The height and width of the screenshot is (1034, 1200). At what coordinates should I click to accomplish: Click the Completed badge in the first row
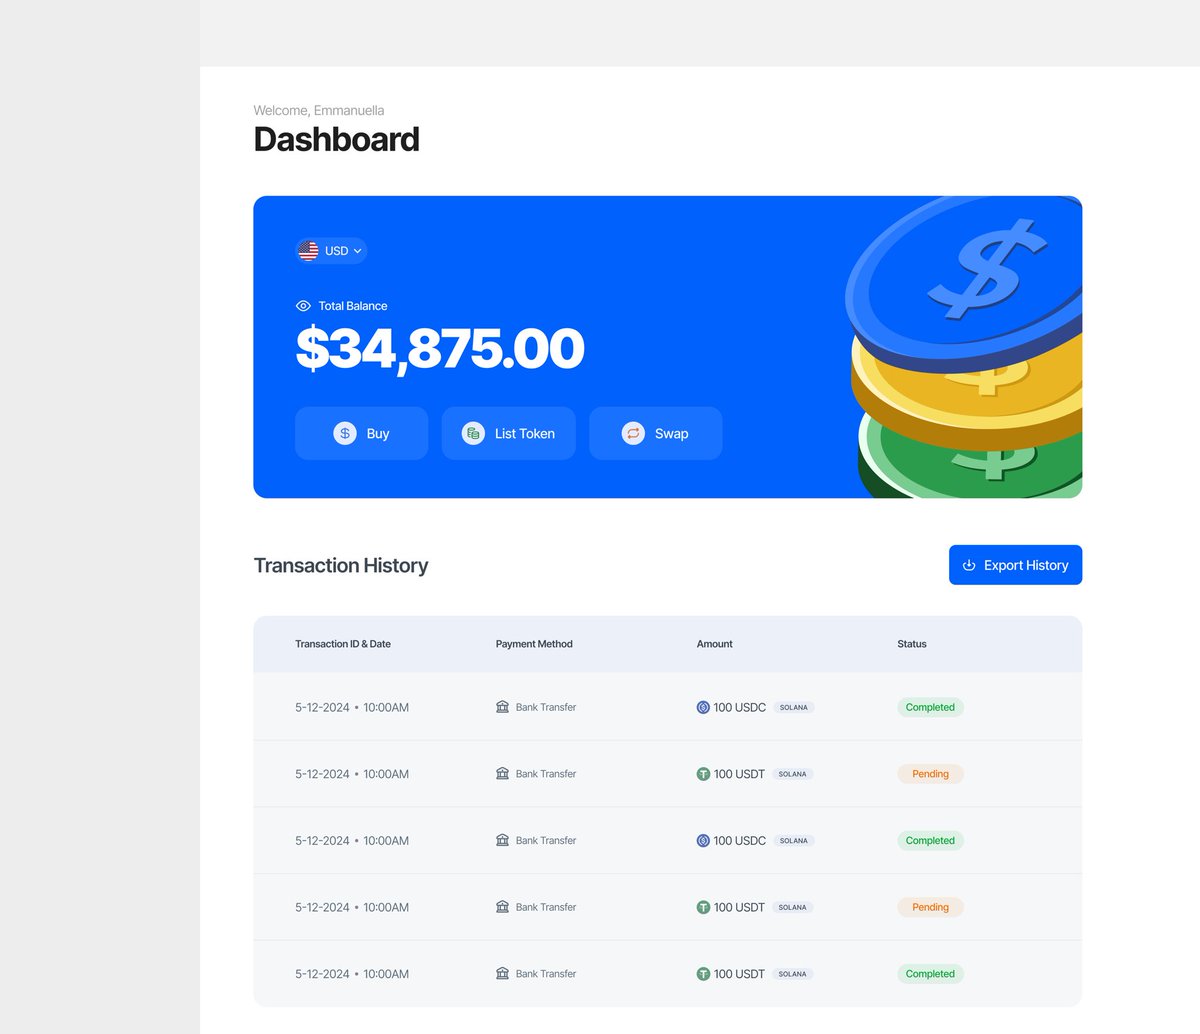[930, 707]
